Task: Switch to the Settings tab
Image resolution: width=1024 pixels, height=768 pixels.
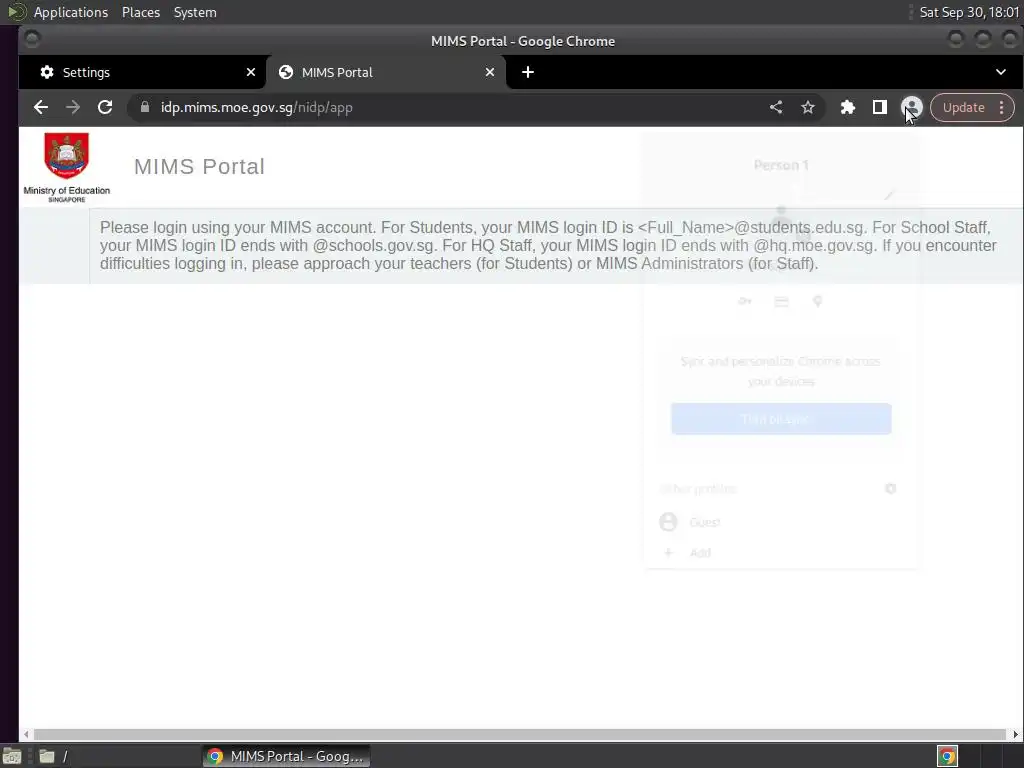Action: click(x=142, y=72)
